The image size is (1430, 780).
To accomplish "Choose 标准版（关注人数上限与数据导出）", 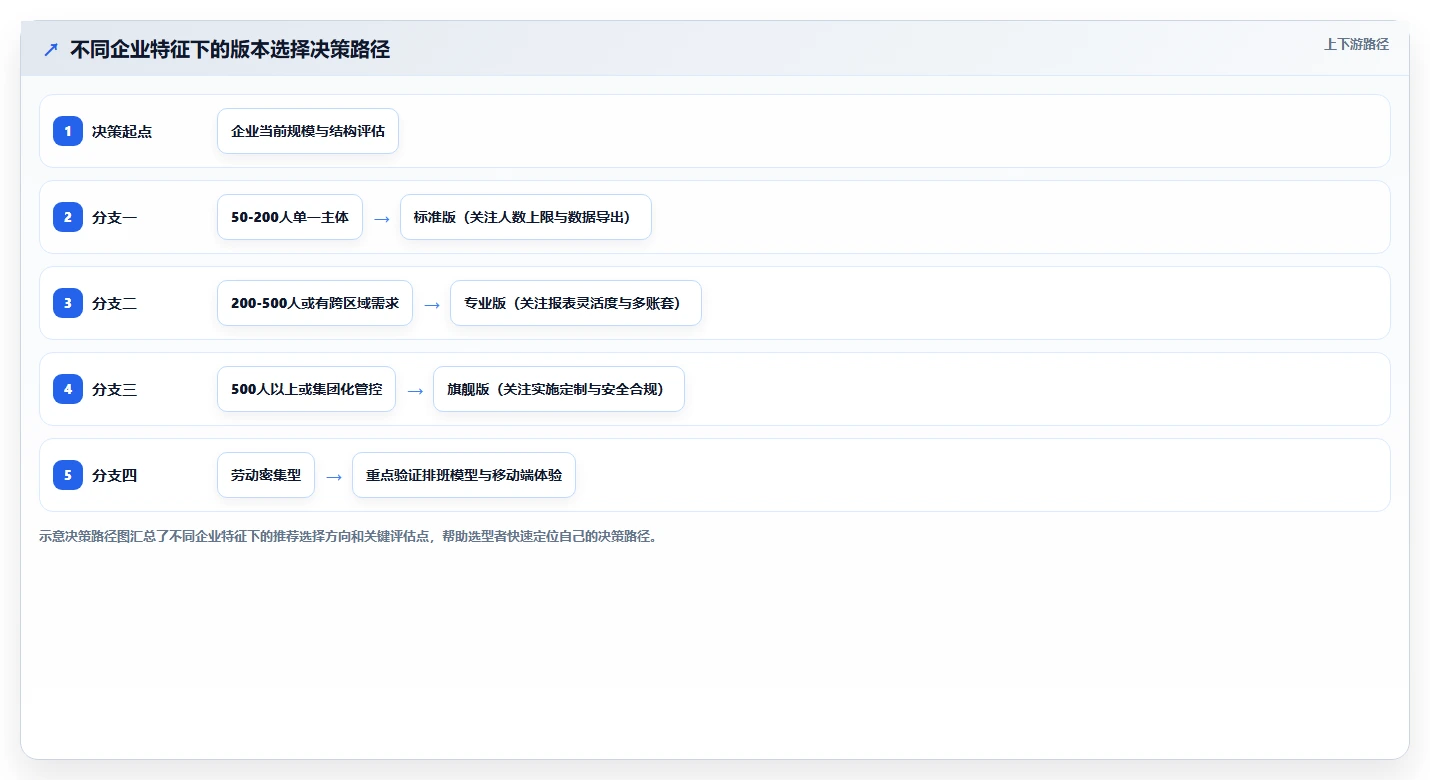I will pos(526,217).
